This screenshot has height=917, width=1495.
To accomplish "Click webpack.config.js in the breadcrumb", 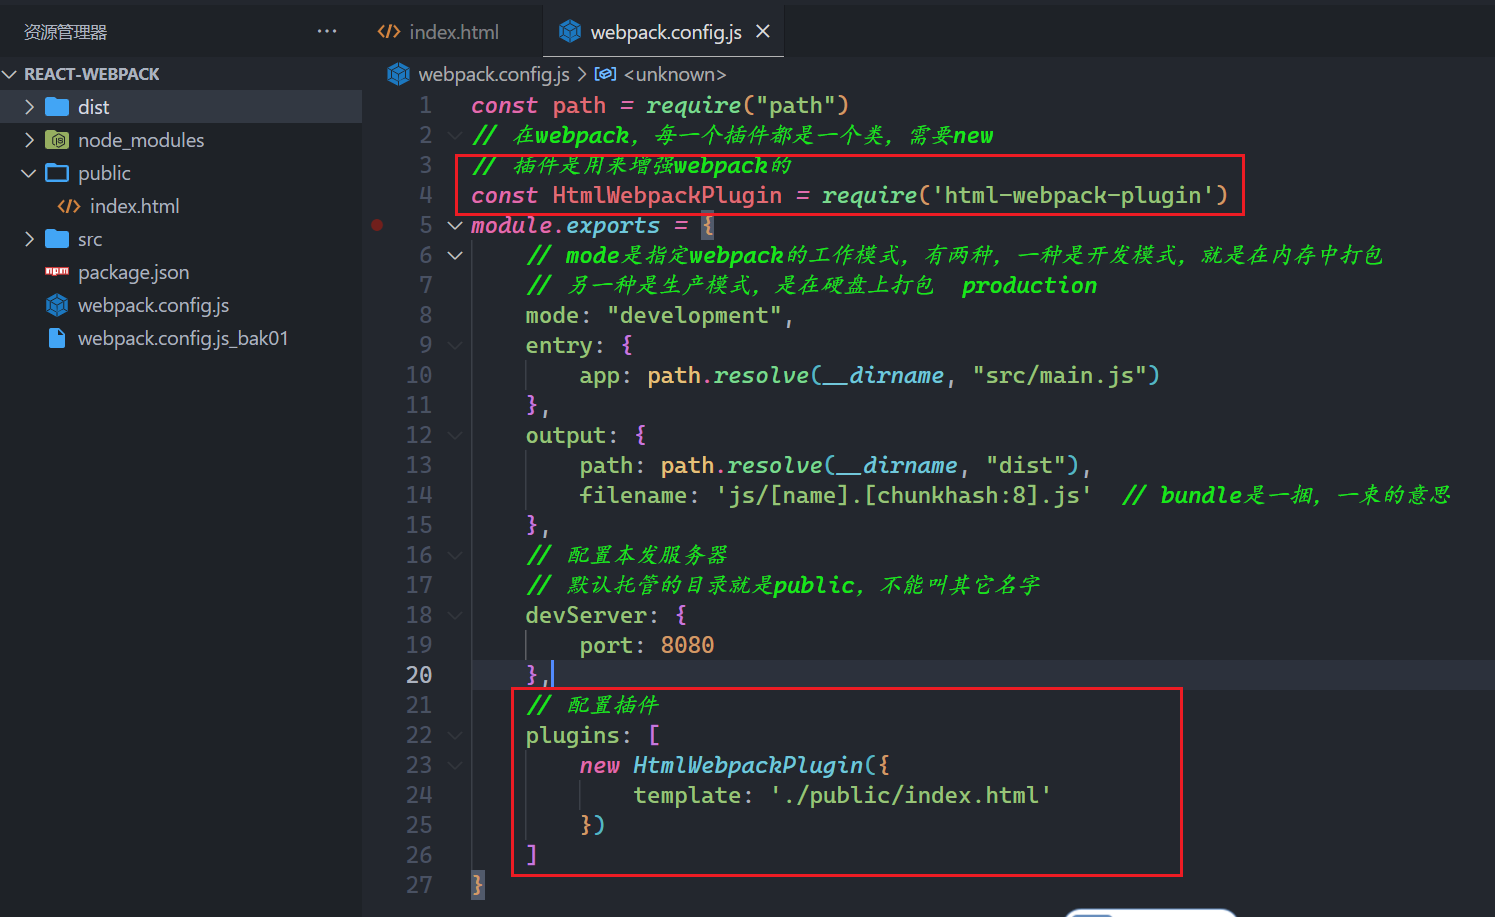I will pyautogui.click(x=494, y=74).
